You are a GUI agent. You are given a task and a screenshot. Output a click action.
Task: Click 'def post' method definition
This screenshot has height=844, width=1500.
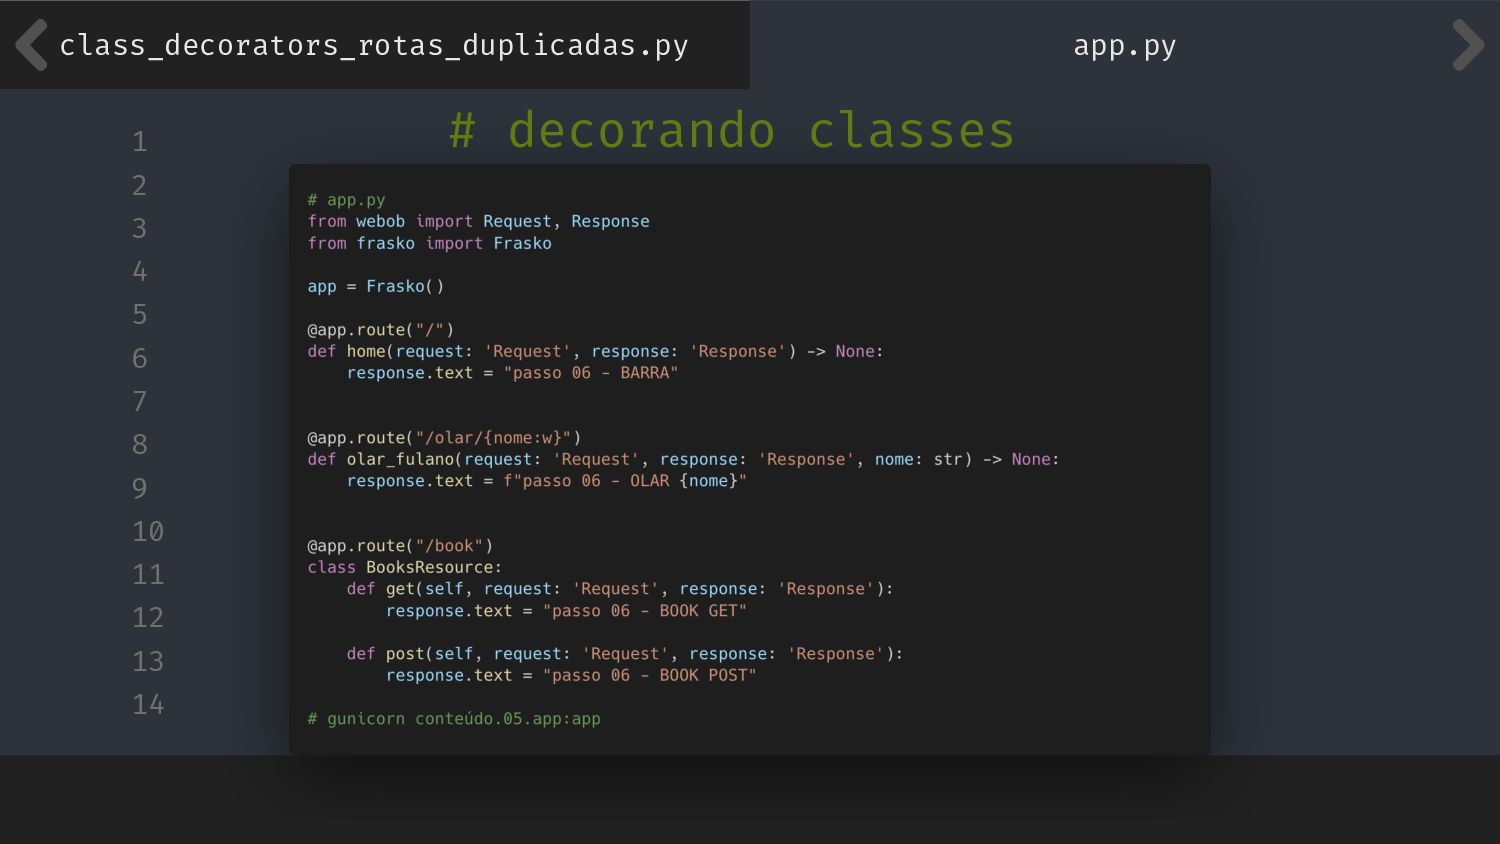(625, 654)
